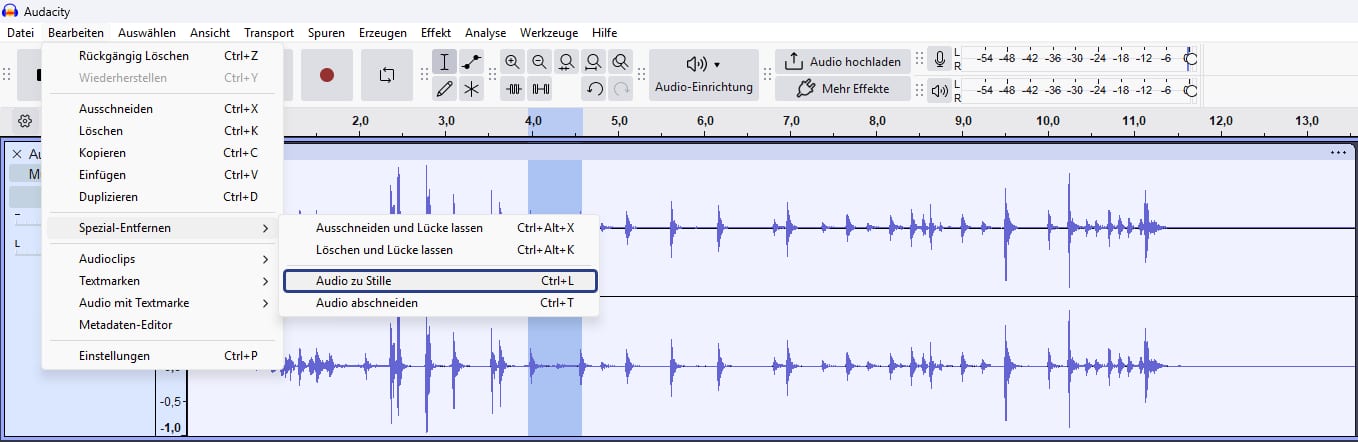Image resolution: width=1358 pixels, height=442 pixels.
Task: Choose Audio zu Stille entry
Action: [440, 281]
